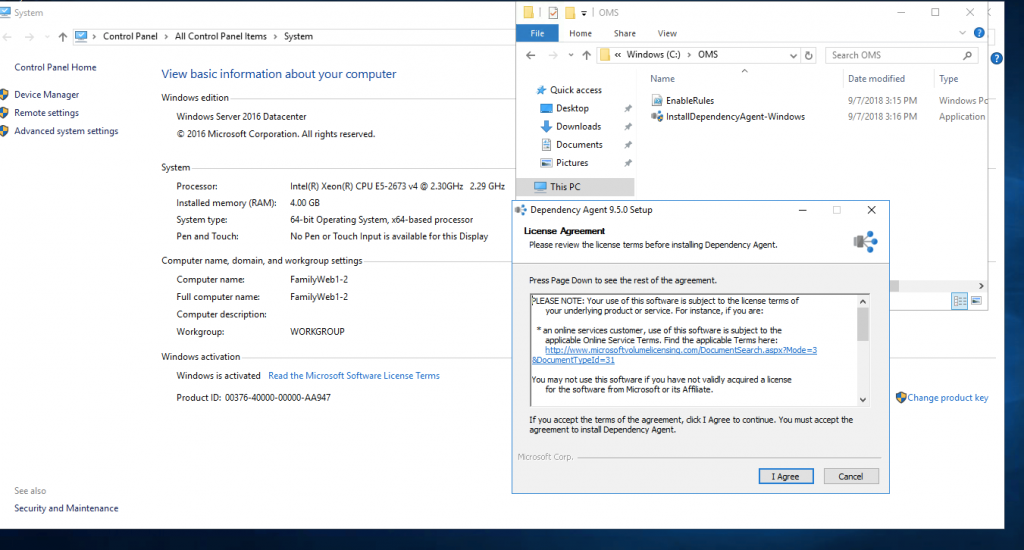Screen dimensions: 1024x550
Task: Sort files by Date modified column
Action: (x=876, y=79)
